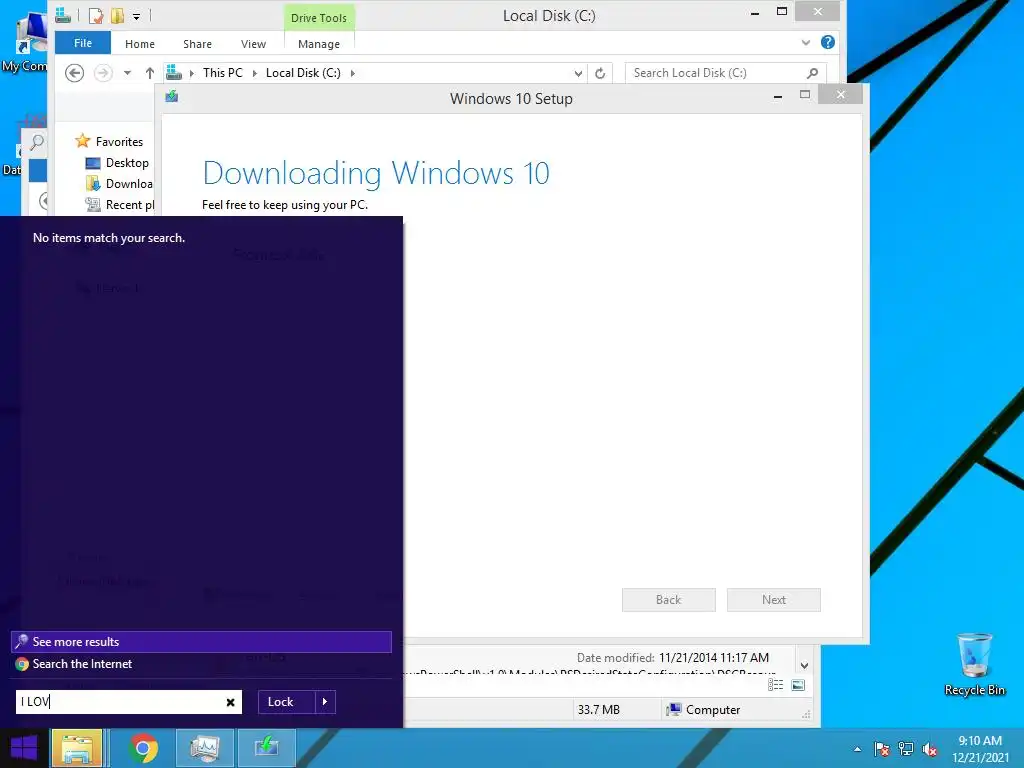Switch to the Home ribbon tab

(x=140, y=44)
